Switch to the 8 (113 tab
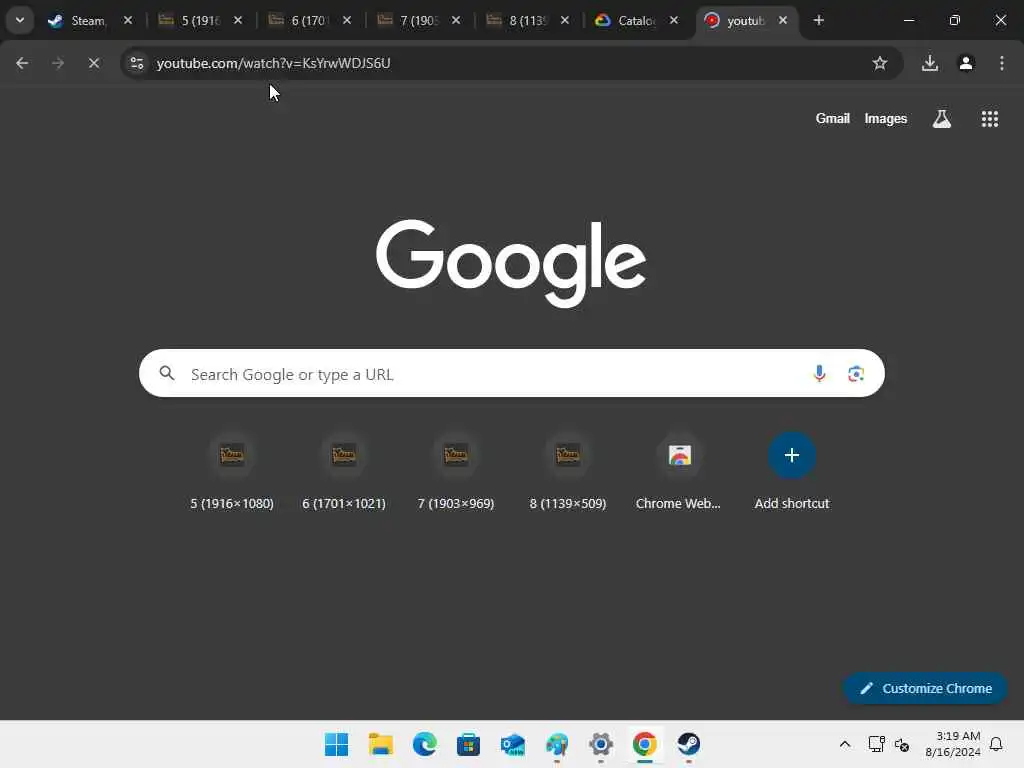1024x768 pixels. tap(527, 21)
